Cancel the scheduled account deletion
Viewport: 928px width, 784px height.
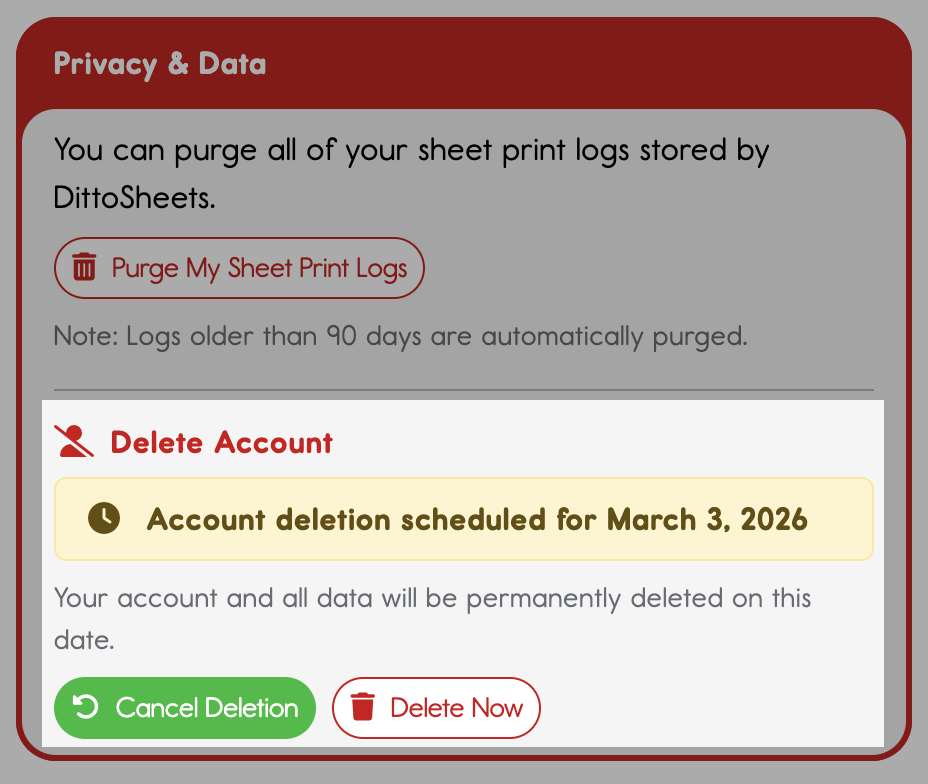click(x=184, y=708)
